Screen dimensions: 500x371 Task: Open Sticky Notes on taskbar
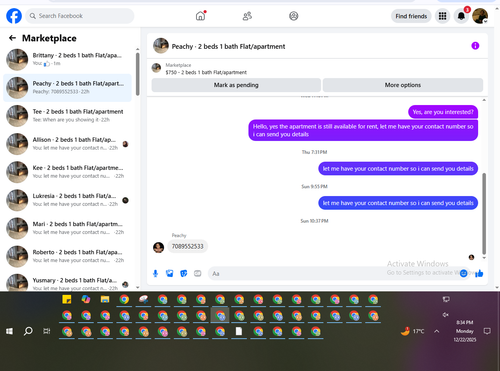point(67,299)
